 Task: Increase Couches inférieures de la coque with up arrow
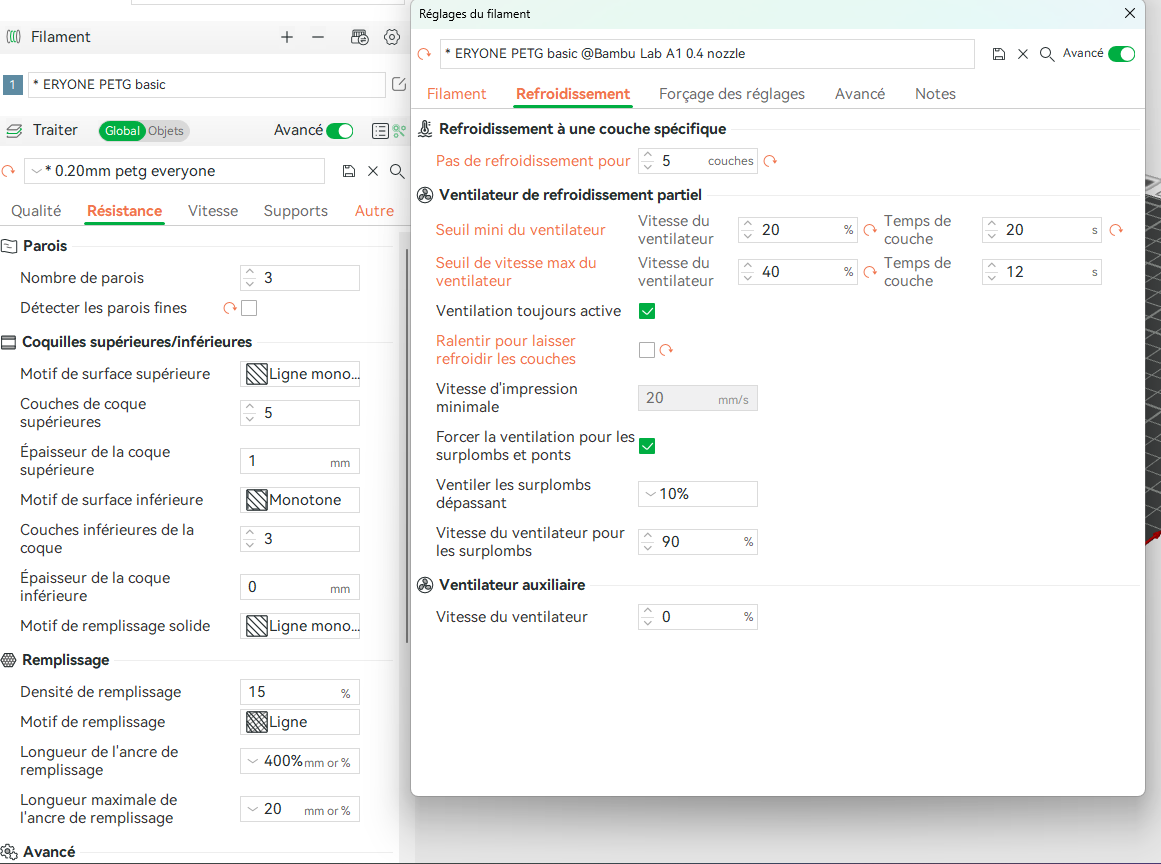click(x=250, y=532)
